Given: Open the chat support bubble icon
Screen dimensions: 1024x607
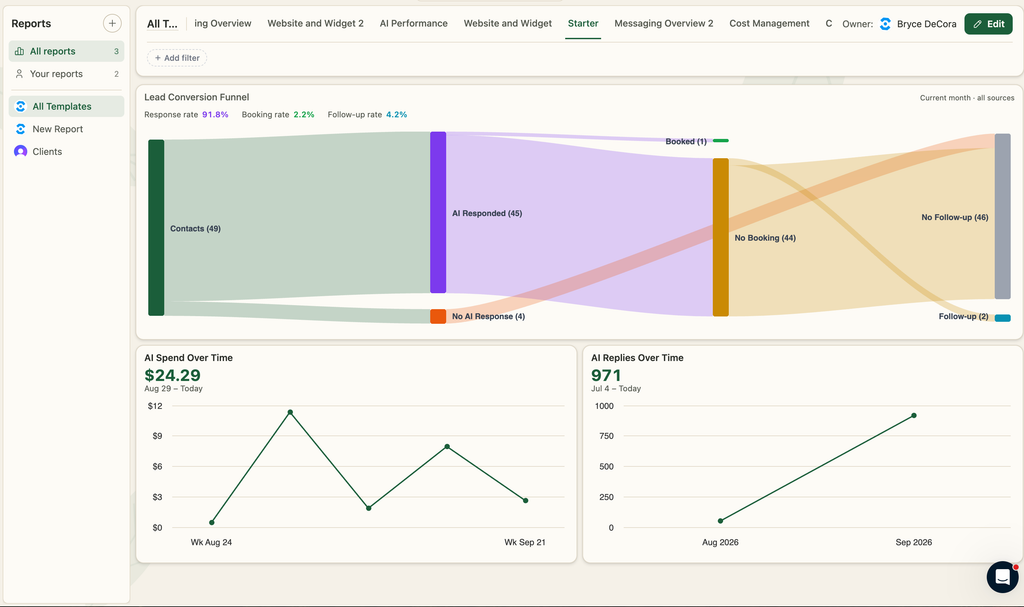Looking at the screenshot, I should [x=1002, y=577].
